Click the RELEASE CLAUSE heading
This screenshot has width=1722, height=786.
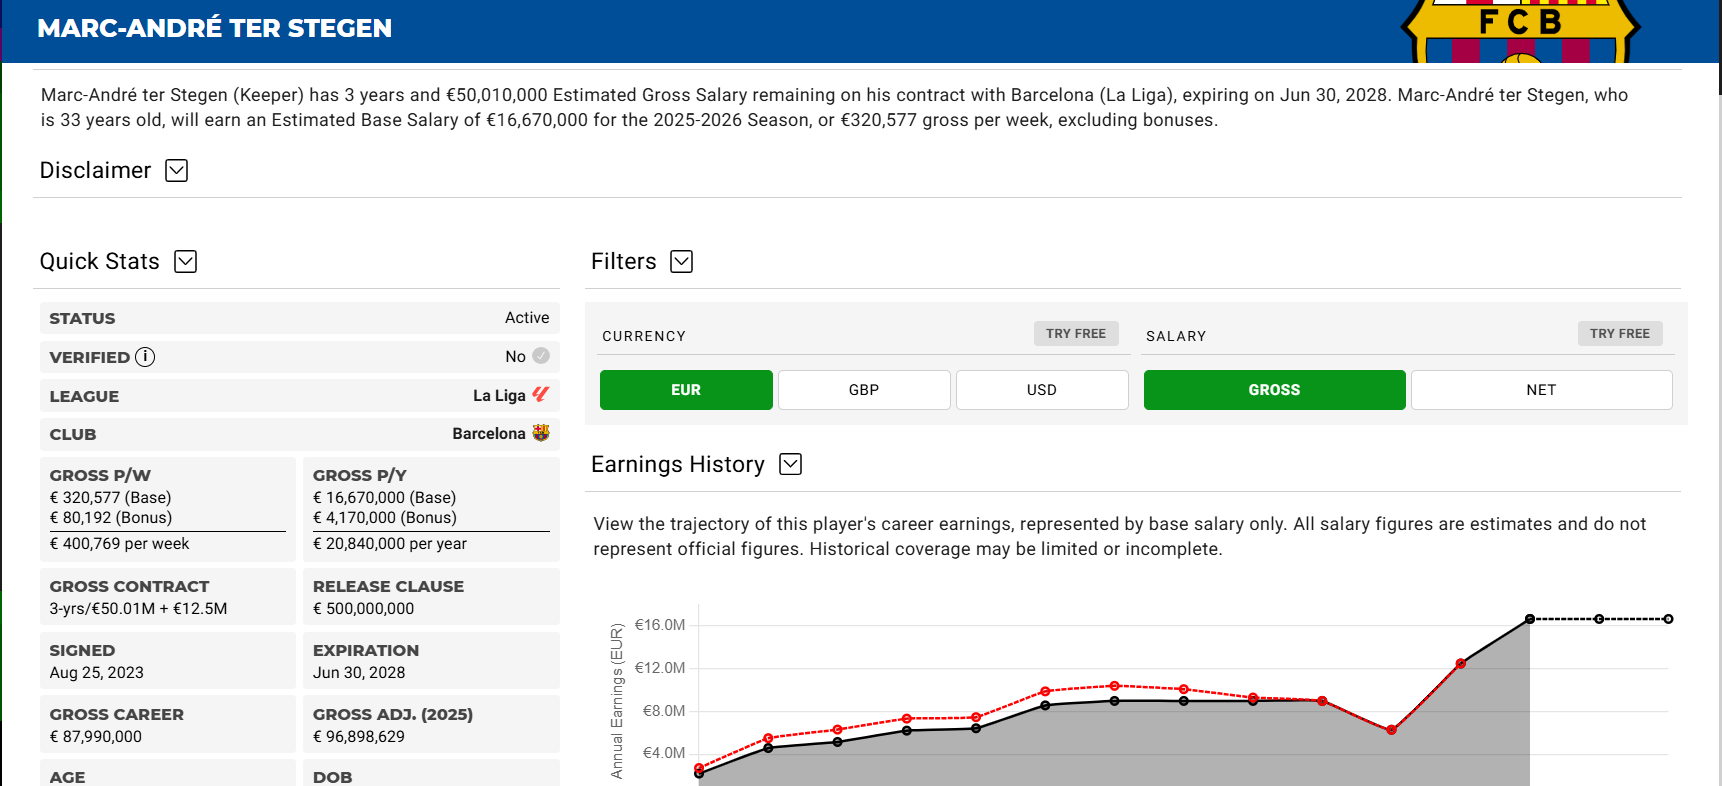[389, 587]
